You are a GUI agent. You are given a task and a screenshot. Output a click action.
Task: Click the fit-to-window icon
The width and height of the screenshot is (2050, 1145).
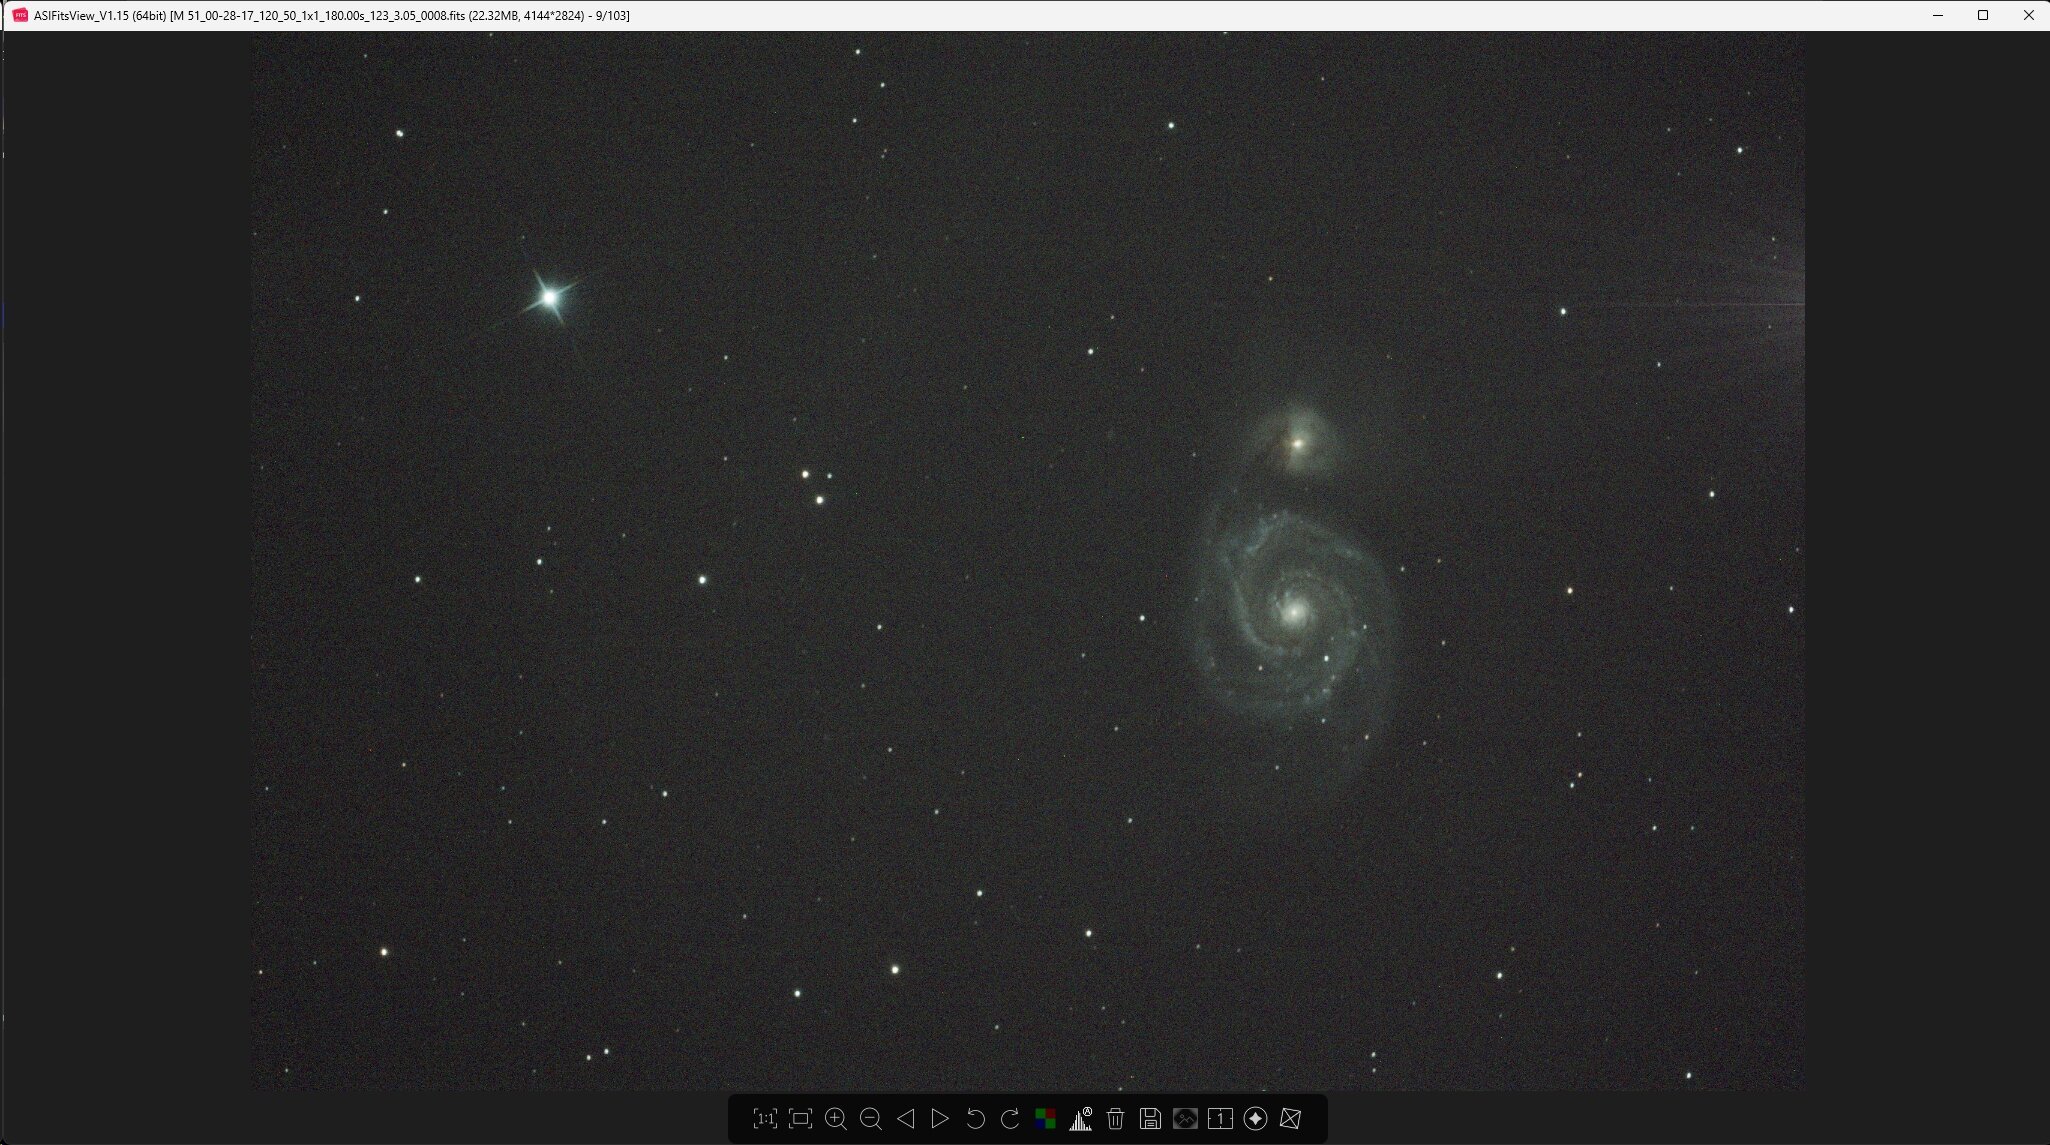800,1119
